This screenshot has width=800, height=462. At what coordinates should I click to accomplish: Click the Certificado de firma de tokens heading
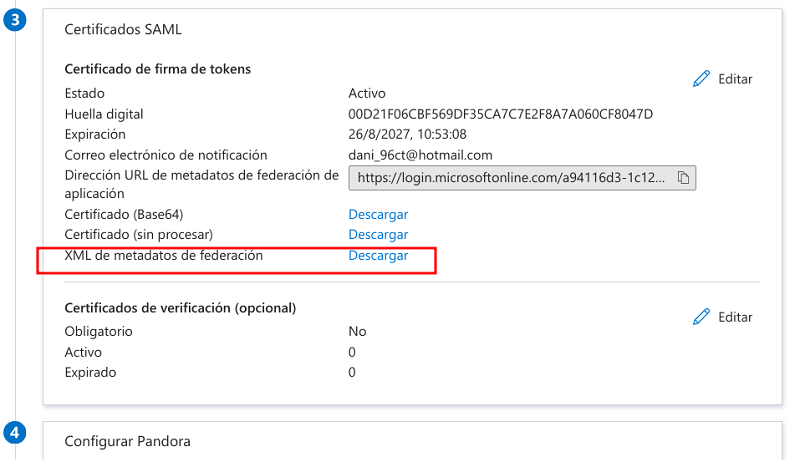tap(158, 69)
